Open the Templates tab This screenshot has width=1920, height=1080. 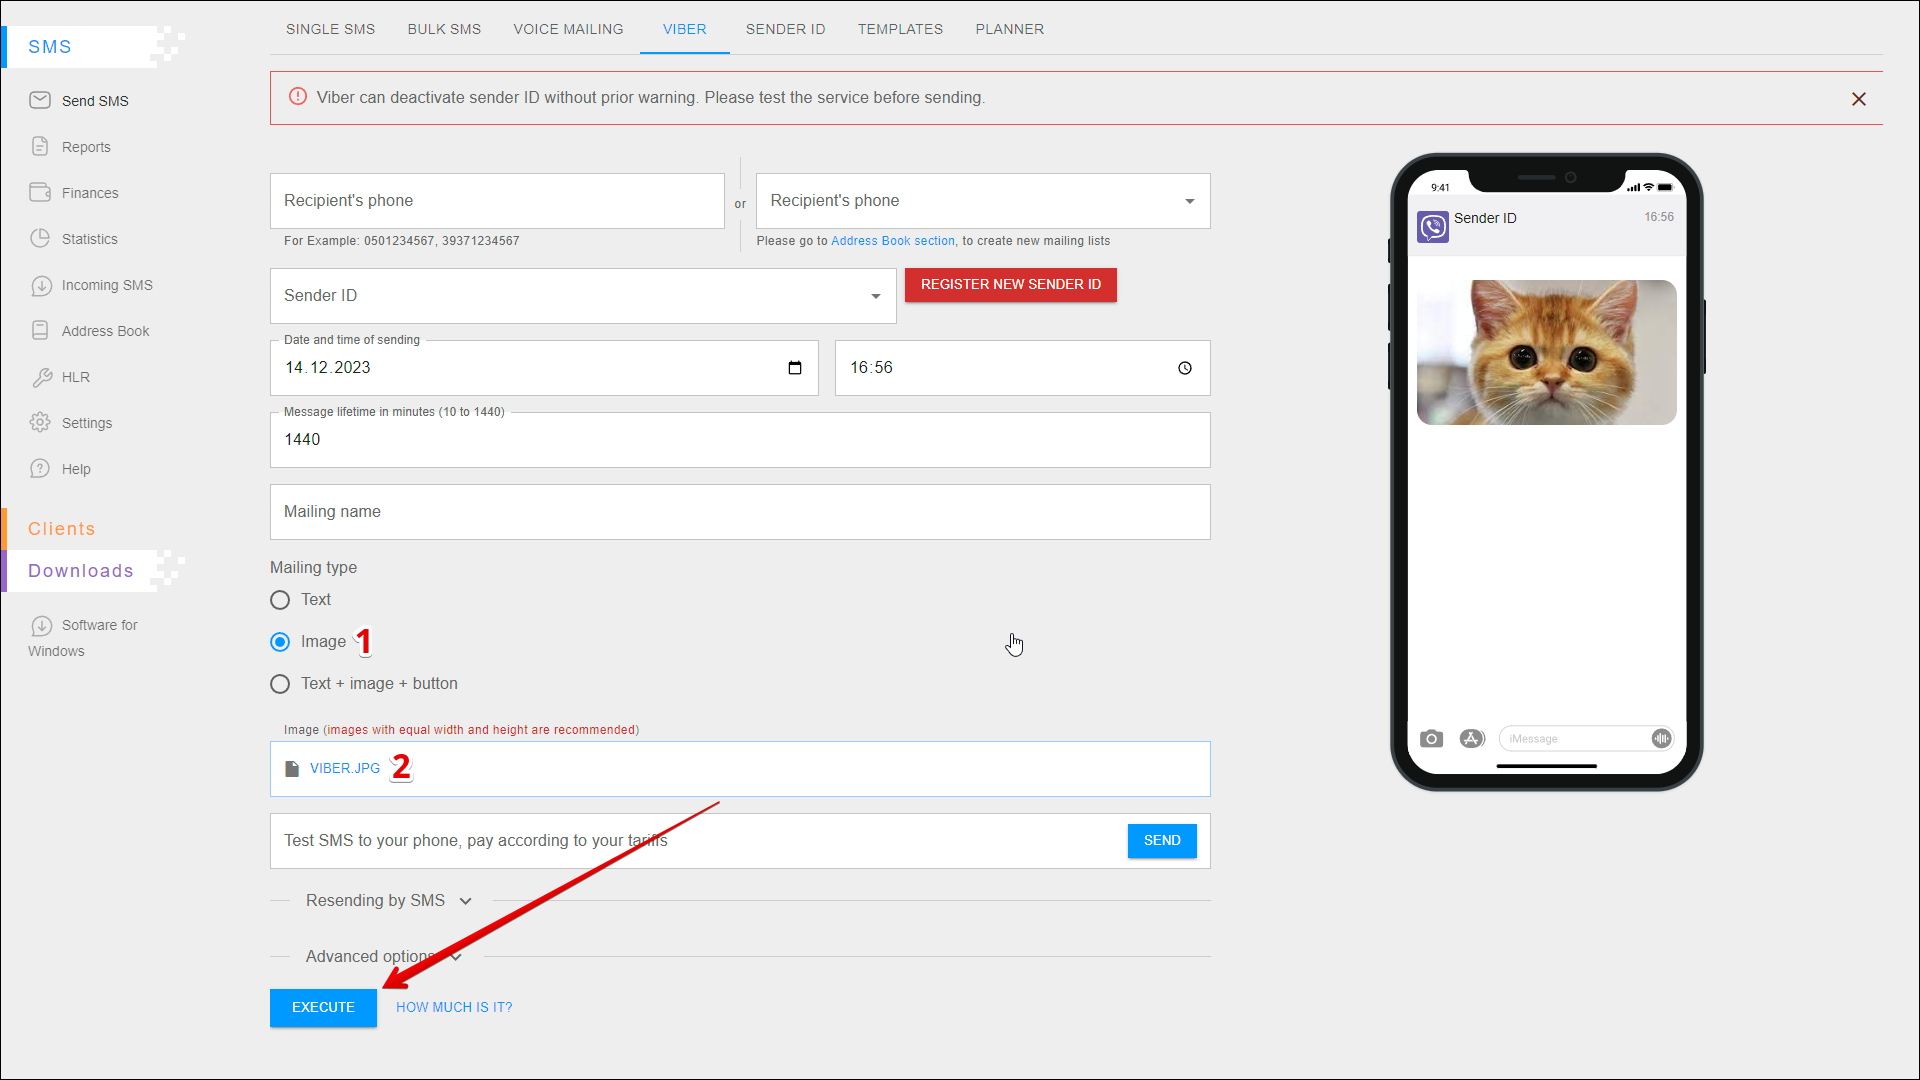click(900, 29)
